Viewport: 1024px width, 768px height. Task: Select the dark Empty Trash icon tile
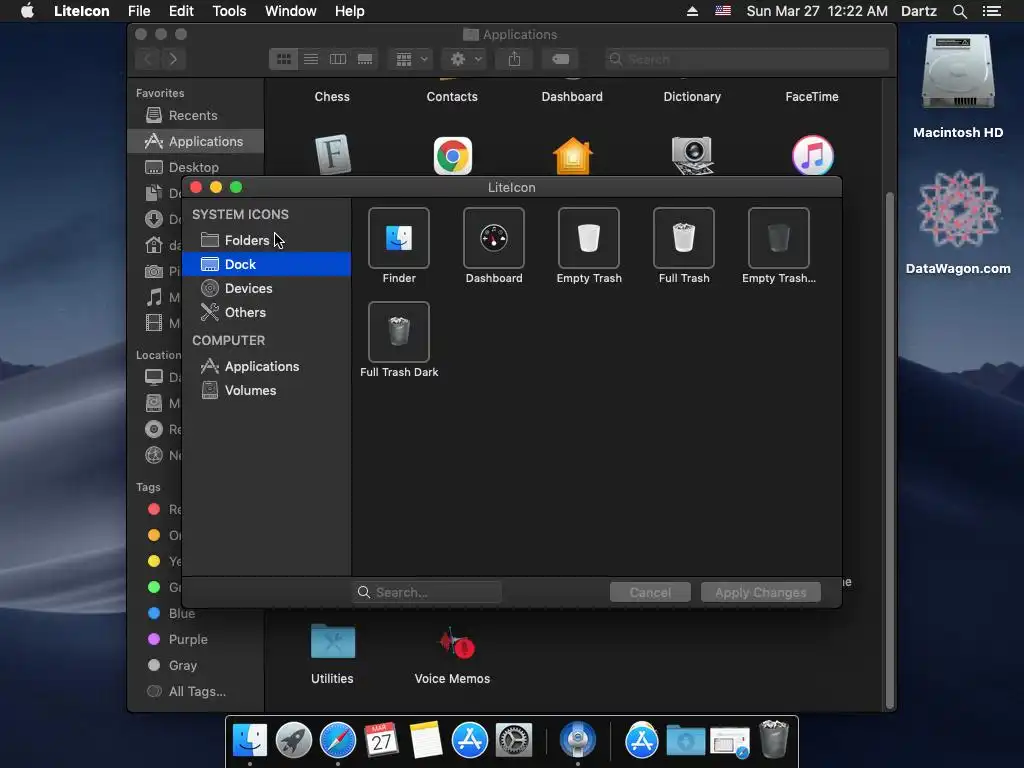point(778,238)
